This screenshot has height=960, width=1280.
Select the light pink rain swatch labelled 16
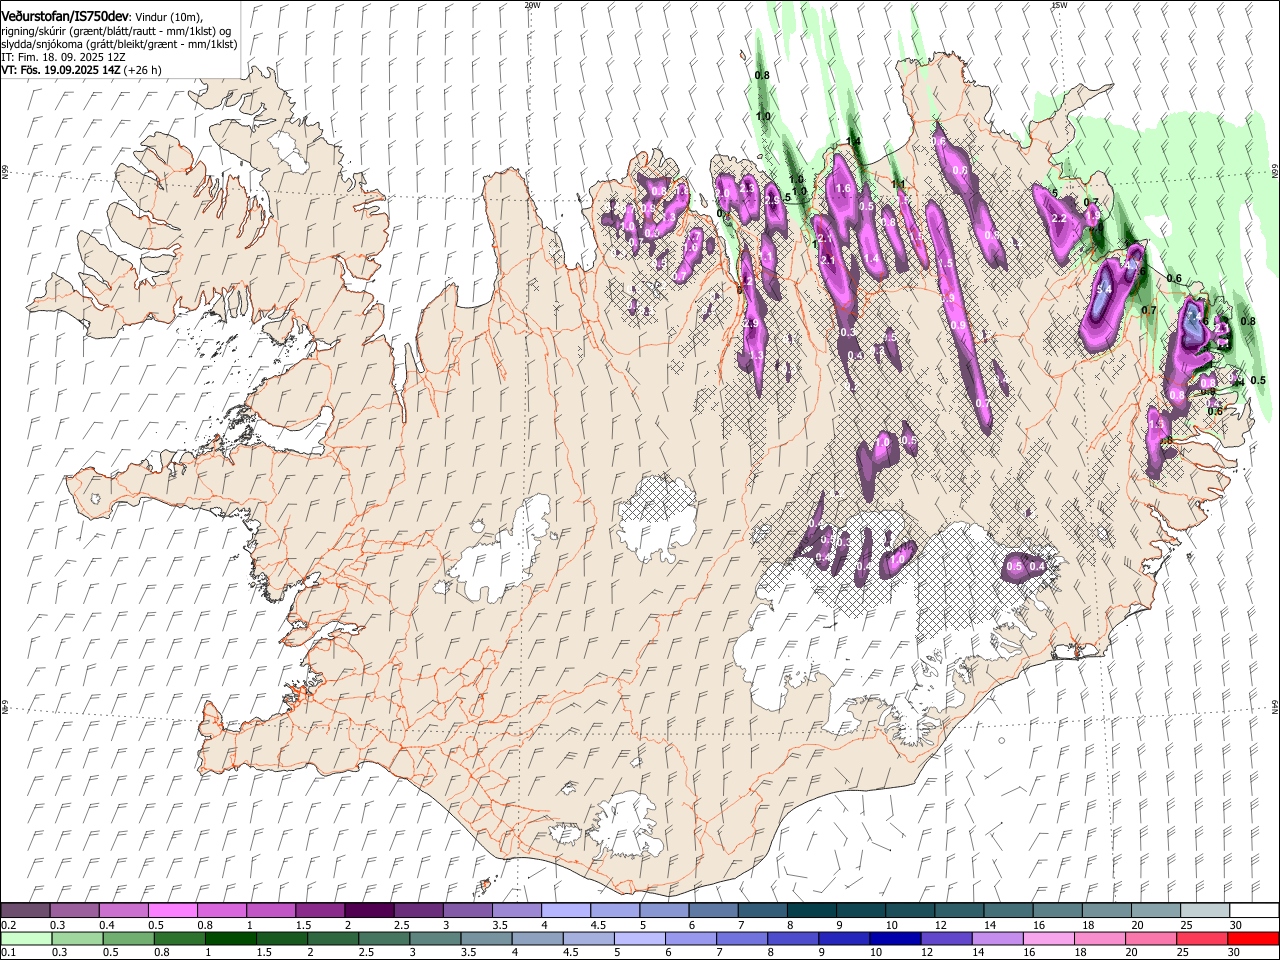(1048, 938)
